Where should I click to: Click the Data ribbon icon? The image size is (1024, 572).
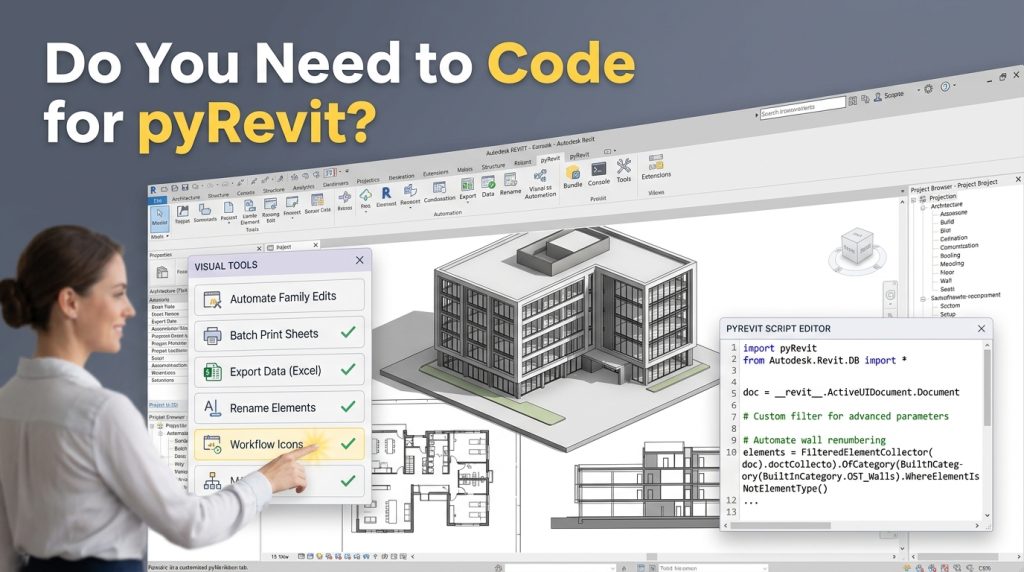coord(488,187)
